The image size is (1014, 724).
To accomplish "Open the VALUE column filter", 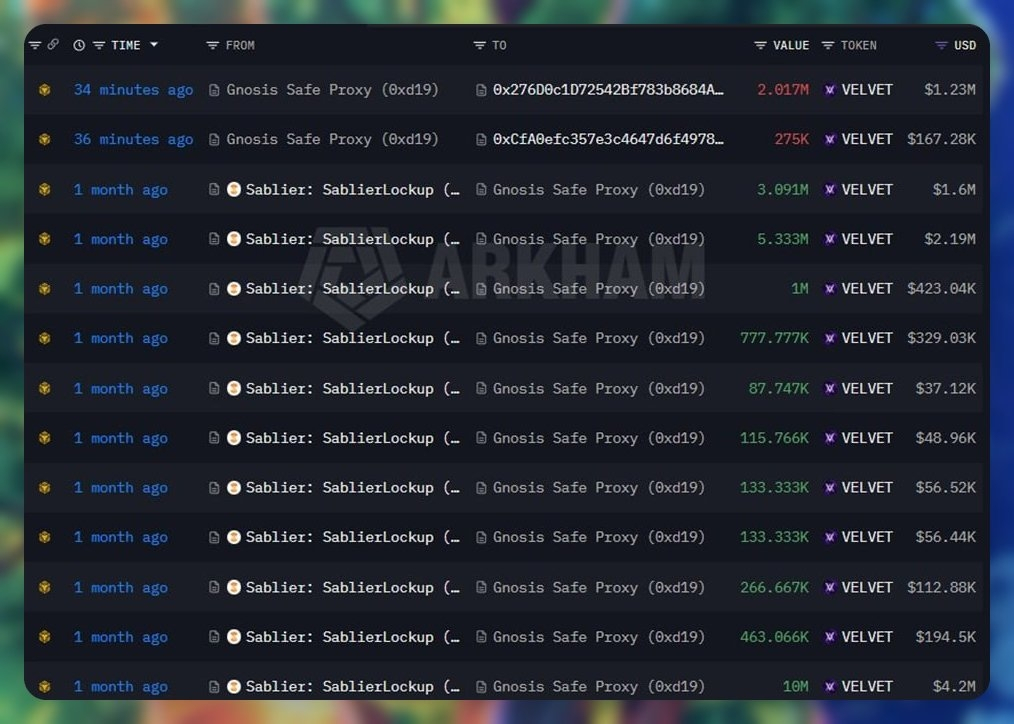I will 760,45.
